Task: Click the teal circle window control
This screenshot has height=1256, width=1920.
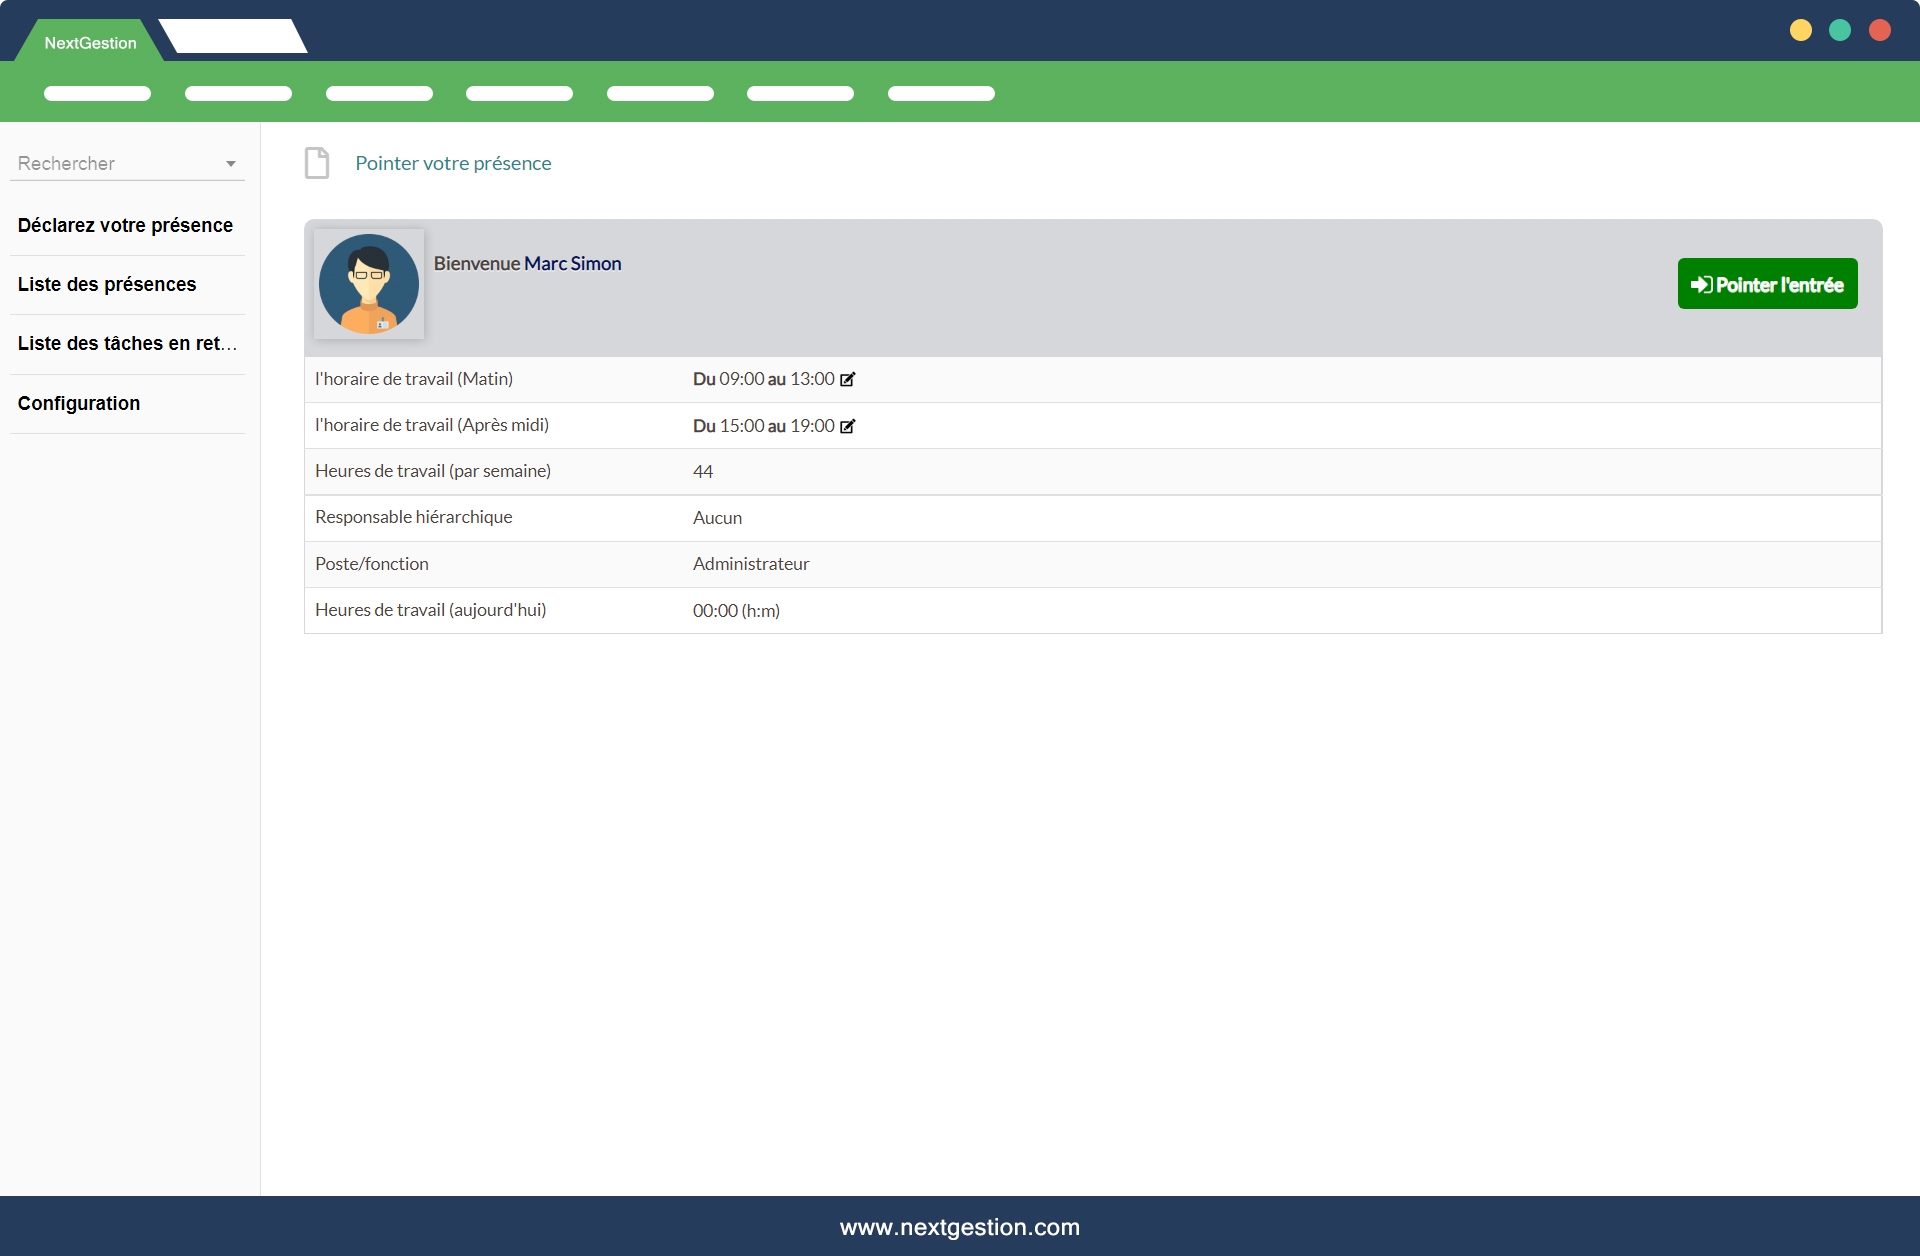Action: coord(1840,31)
